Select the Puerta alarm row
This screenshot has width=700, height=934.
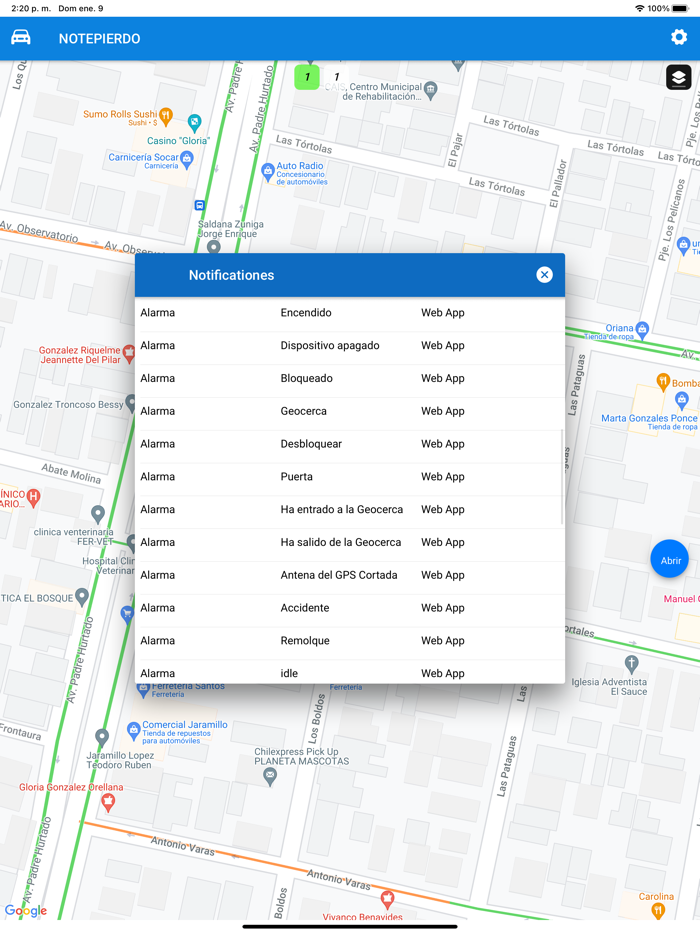point(350,477)
